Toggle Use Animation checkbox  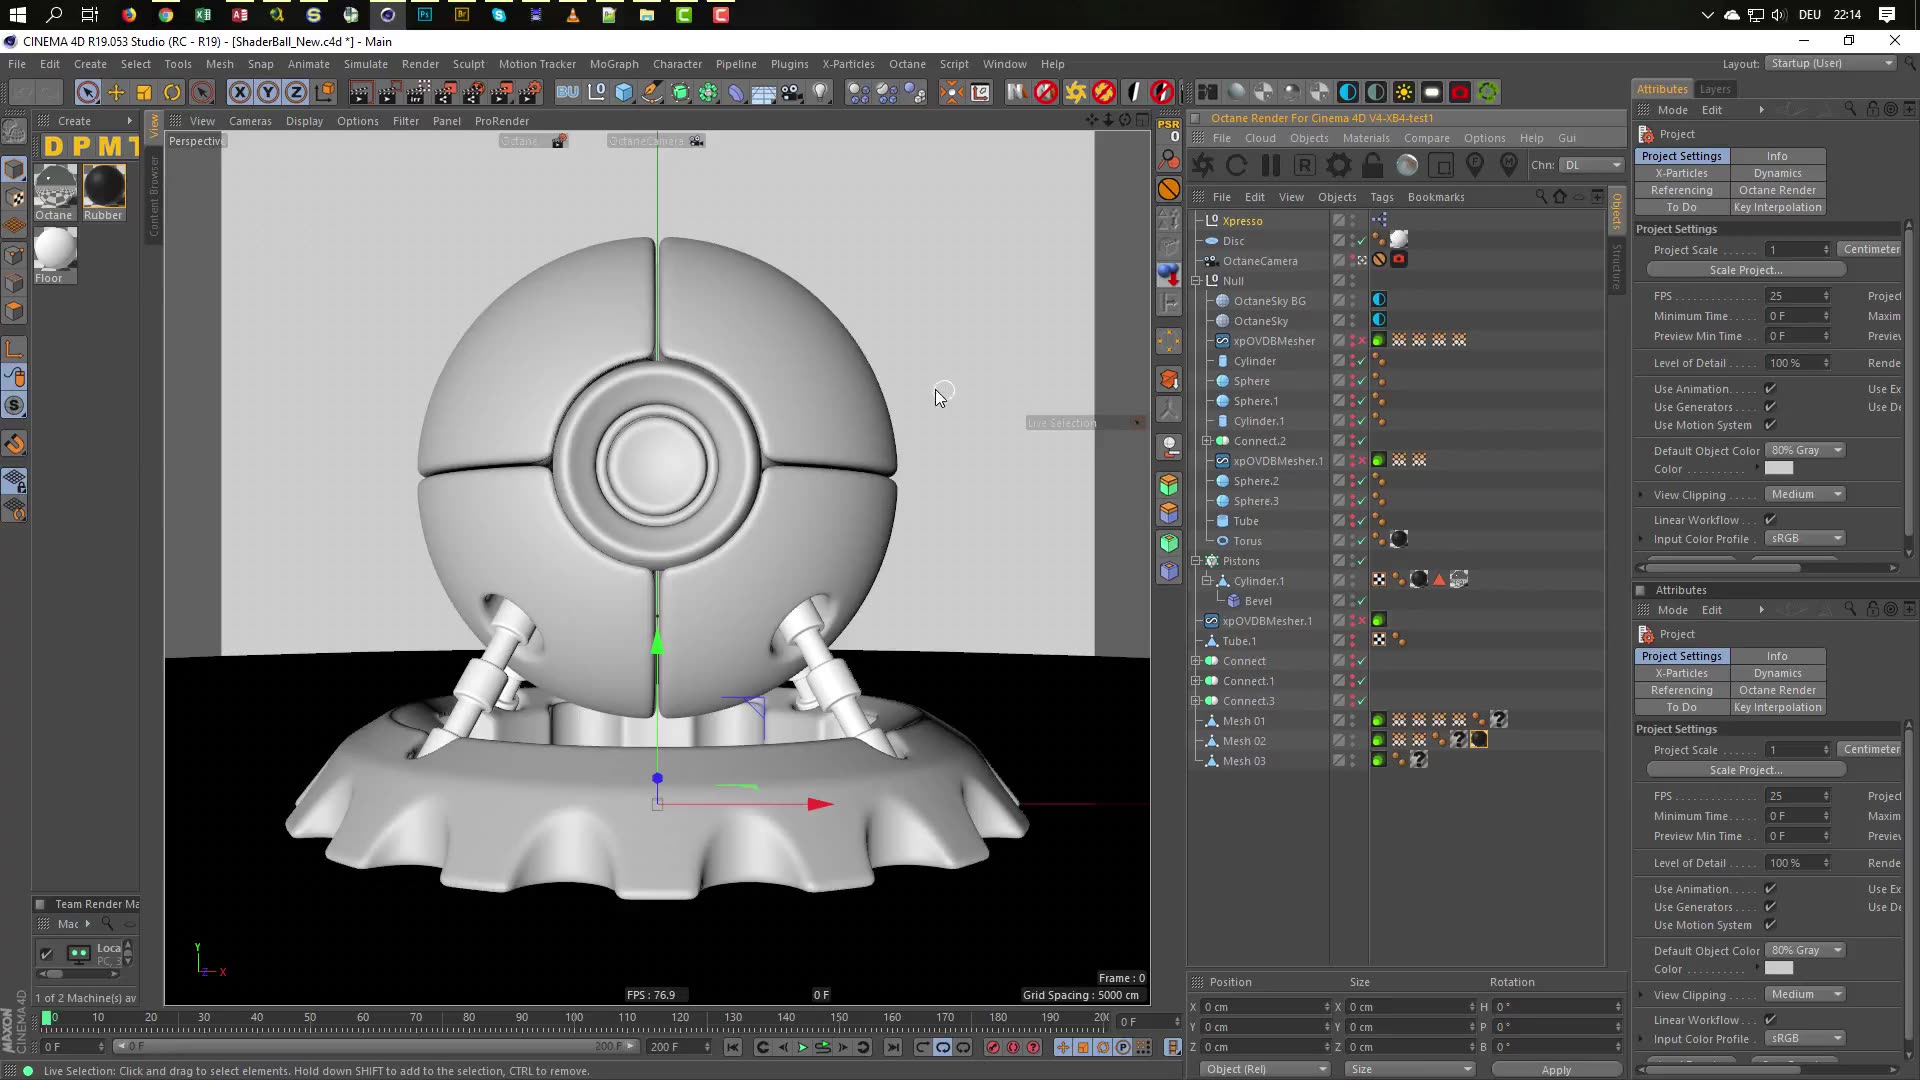pyautogui.click(x=1770, y=389)
